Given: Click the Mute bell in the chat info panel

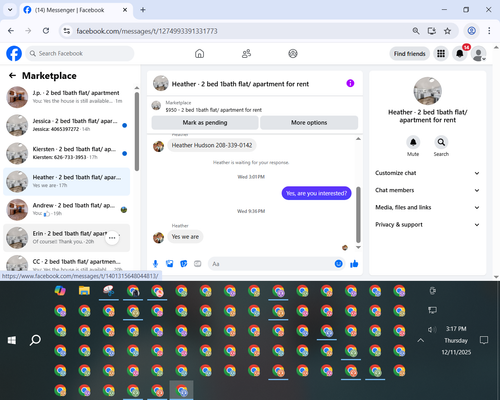Looking at the screenshot, I should (x=413, y=142).
